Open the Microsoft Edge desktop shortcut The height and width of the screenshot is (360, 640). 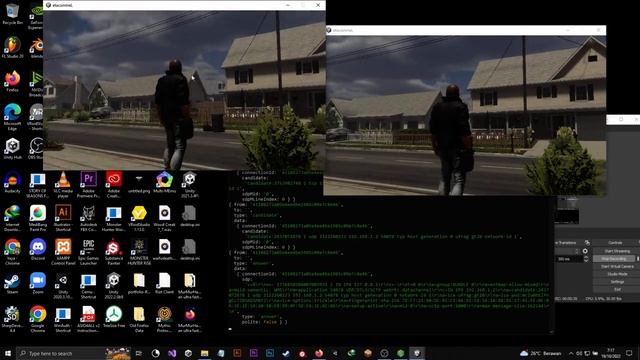(12, 117)
